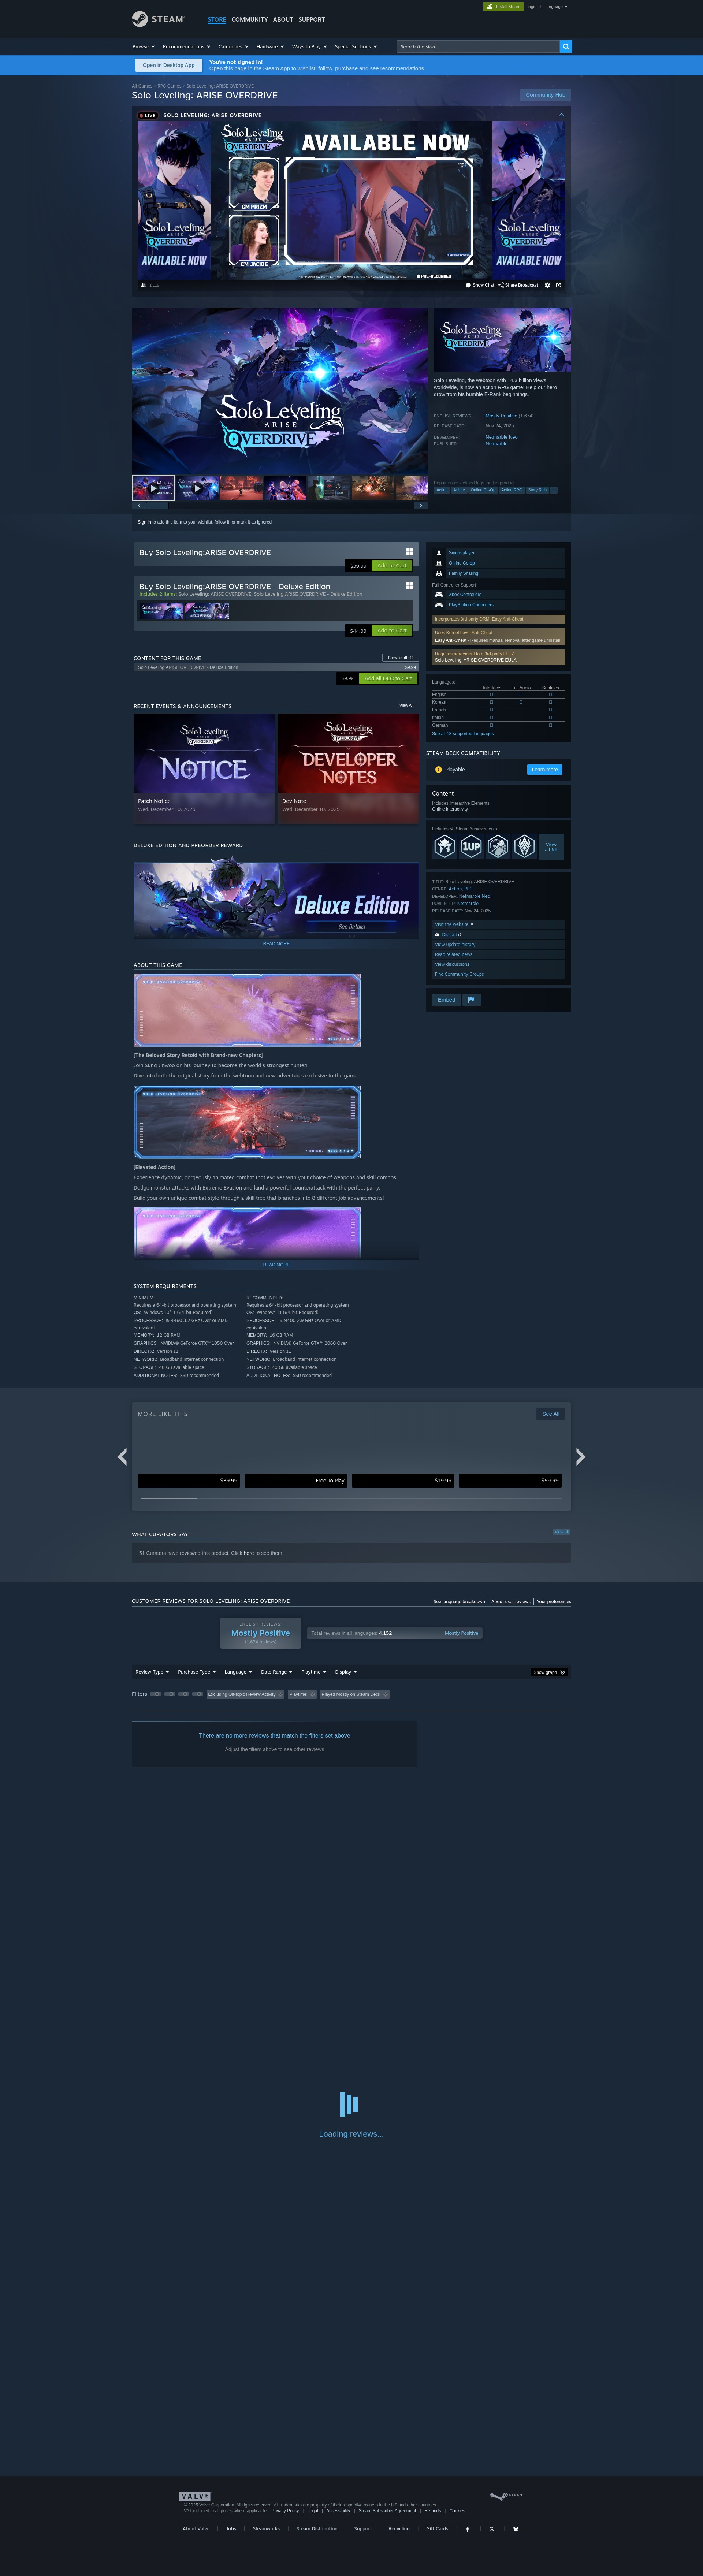The height and width of the screenshot is (2576, 703).
Task: Click Share Broadcast icon
Action: 518,285
